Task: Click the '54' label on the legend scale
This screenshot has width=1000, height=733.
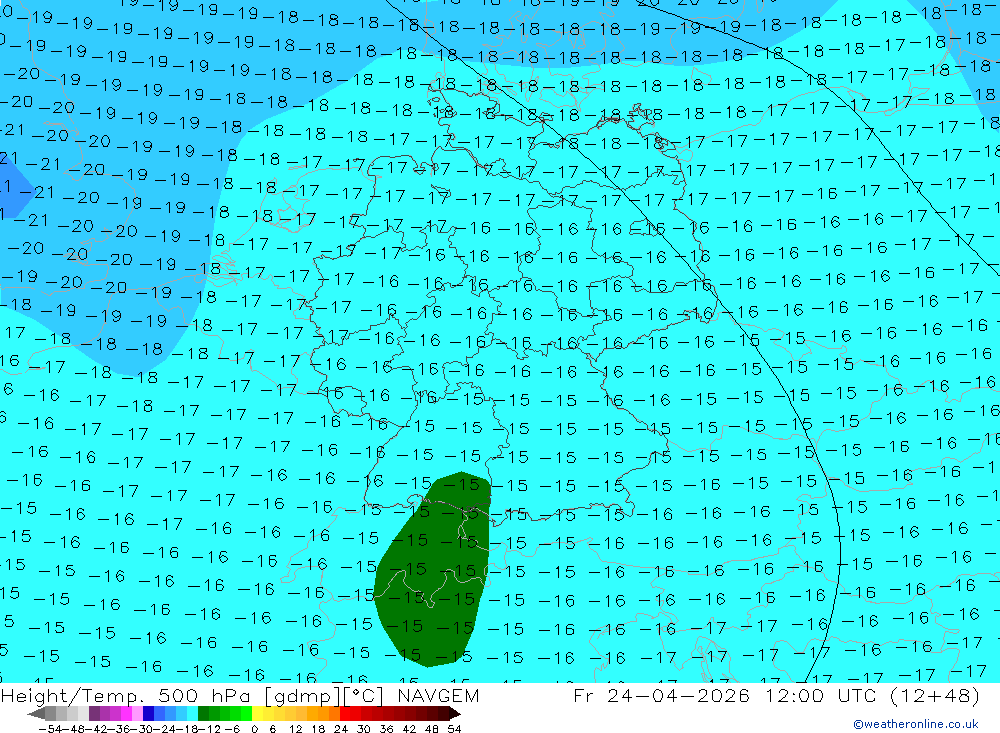Action: click(454, 729)
